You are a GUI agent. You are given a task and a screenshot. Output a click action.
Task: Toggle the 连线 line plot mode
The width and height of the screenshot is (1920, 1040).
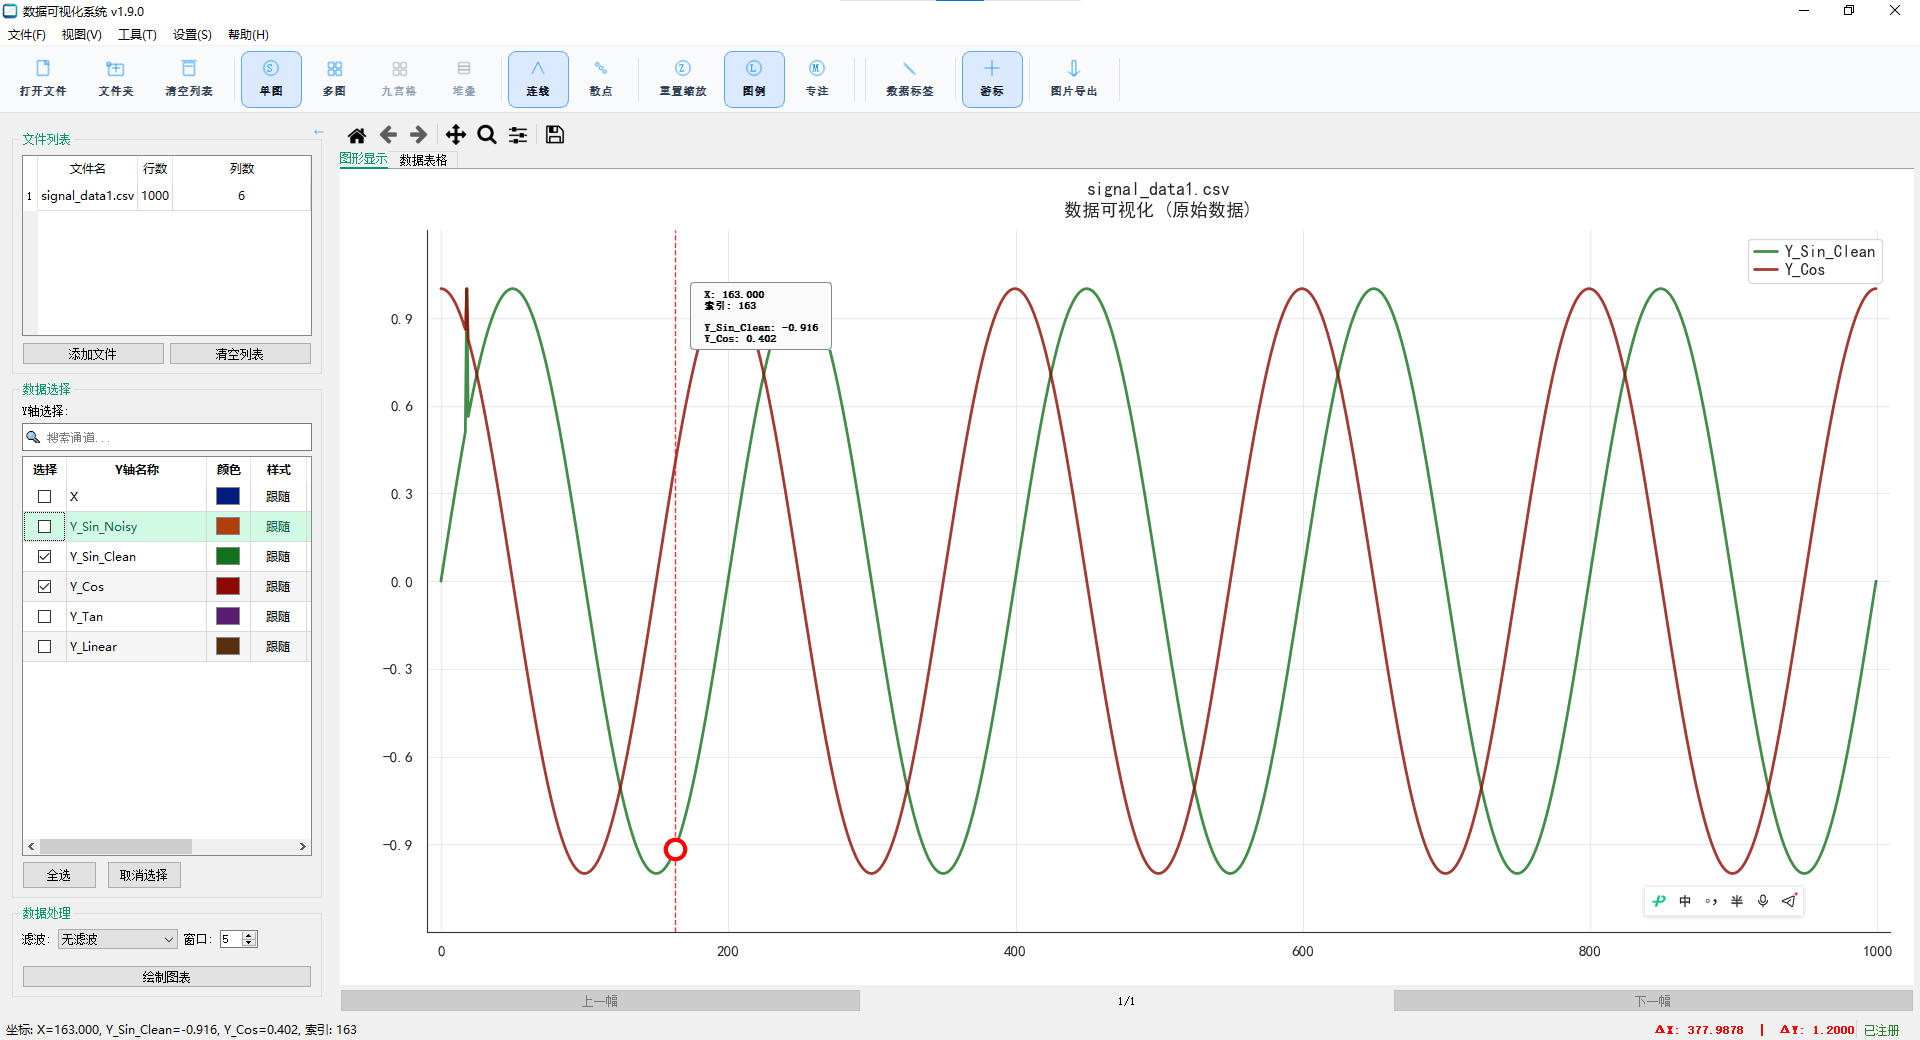tap(538, 78)
